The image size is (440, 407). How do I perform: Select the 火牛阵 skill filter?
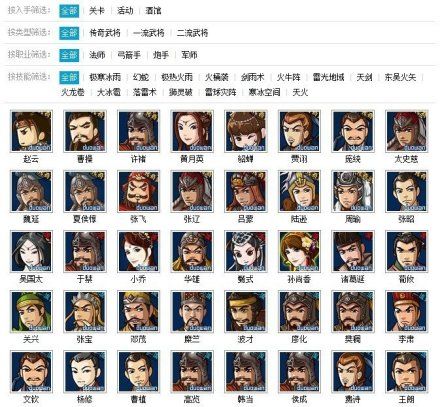coord(288,77)
